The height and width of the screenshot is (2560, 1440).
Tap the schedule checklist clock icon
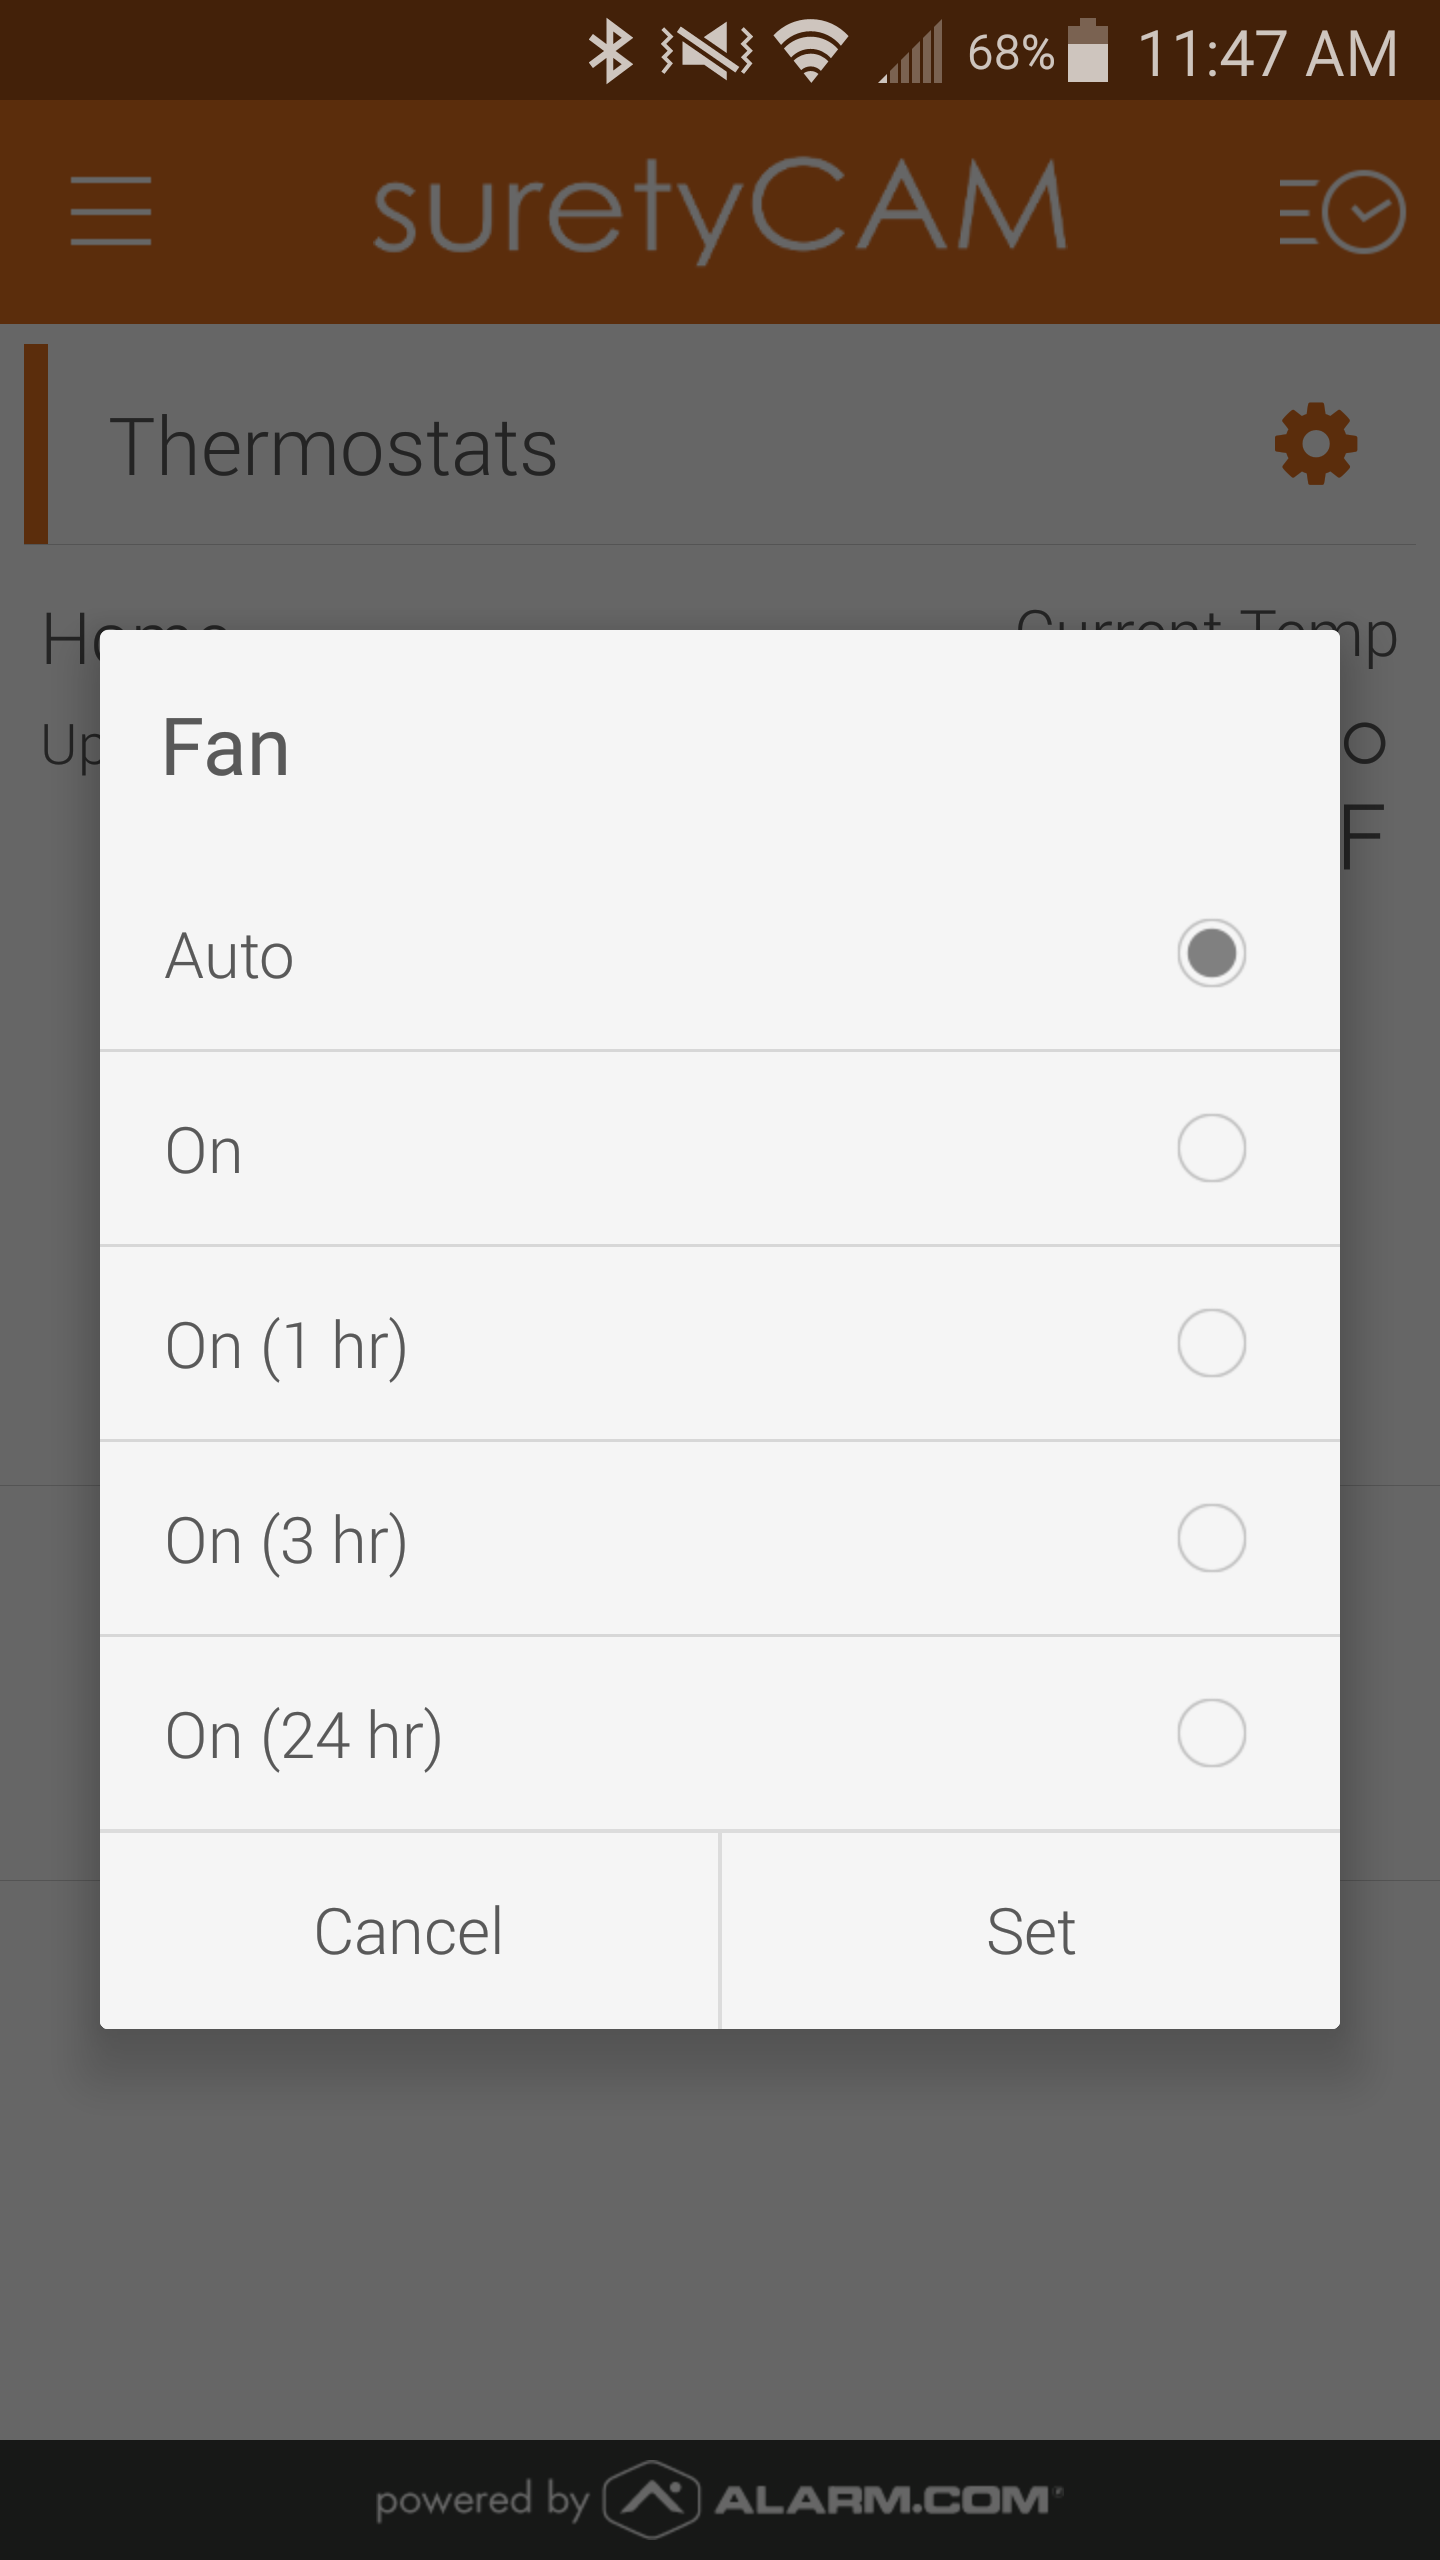[x=1343, y=211]
